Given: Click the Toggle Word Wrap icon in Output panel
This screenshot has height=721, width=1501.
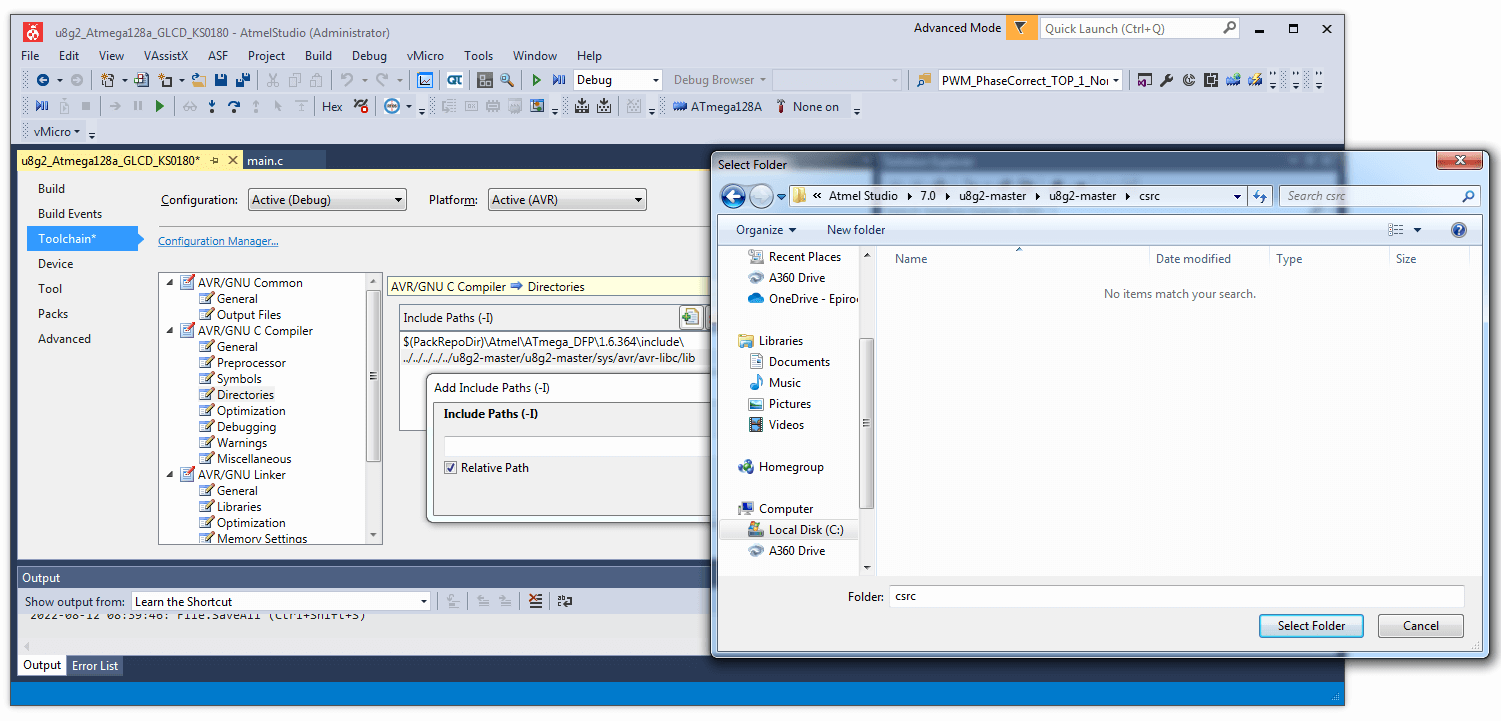Looking at the screenshot, I should [x=565, y=601].
